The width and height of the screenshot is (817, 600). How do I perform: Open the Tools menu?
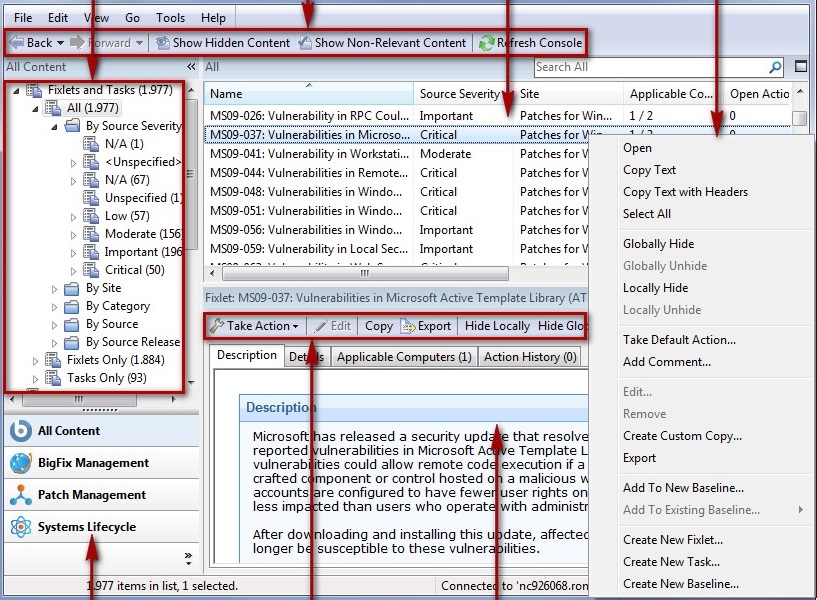coord(170,16)
